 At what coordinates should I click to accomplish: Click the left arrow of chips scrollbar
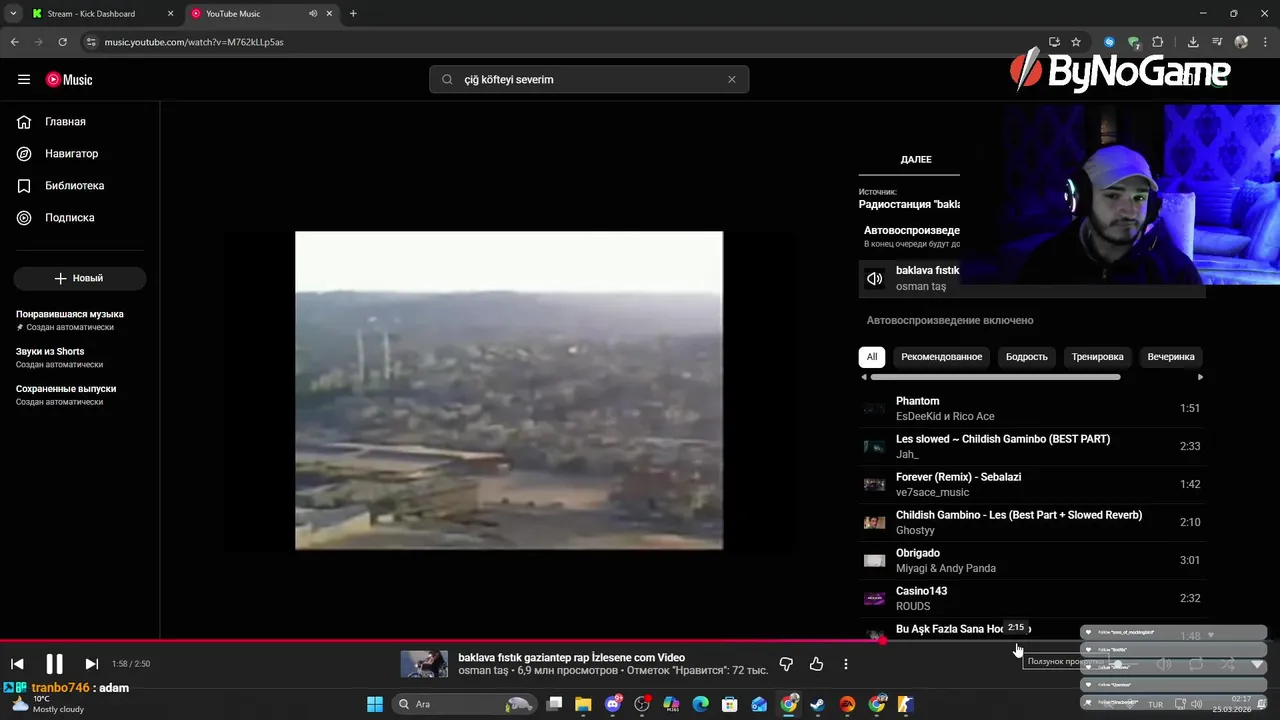(x=864, y=377)
